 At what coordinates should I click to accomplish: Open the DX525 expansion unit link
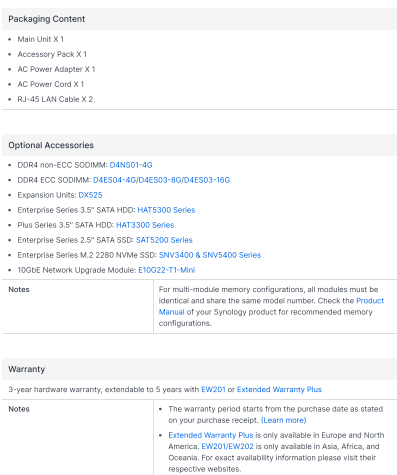click(x=90, y=195)
